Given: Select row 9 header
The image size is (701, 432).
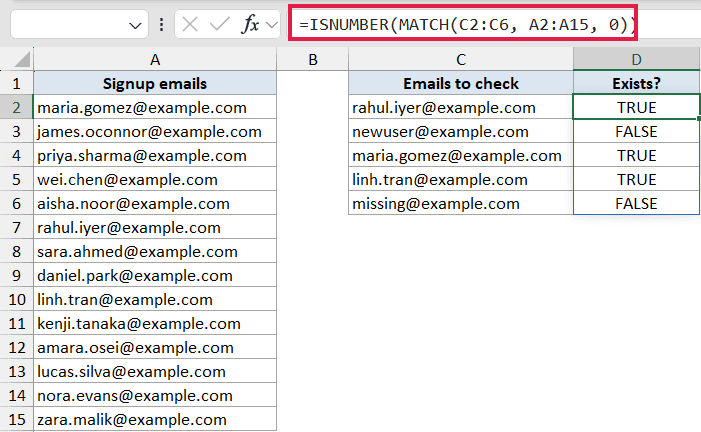Looking at the screenshot, I should [x=17, y=275].
